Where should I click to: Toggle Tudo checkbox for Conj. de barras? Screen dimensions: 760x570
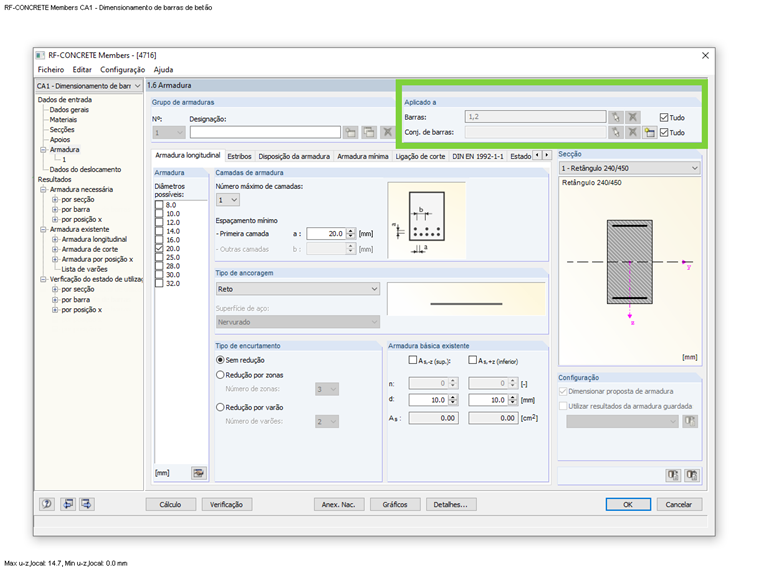[x=664, y=132]
